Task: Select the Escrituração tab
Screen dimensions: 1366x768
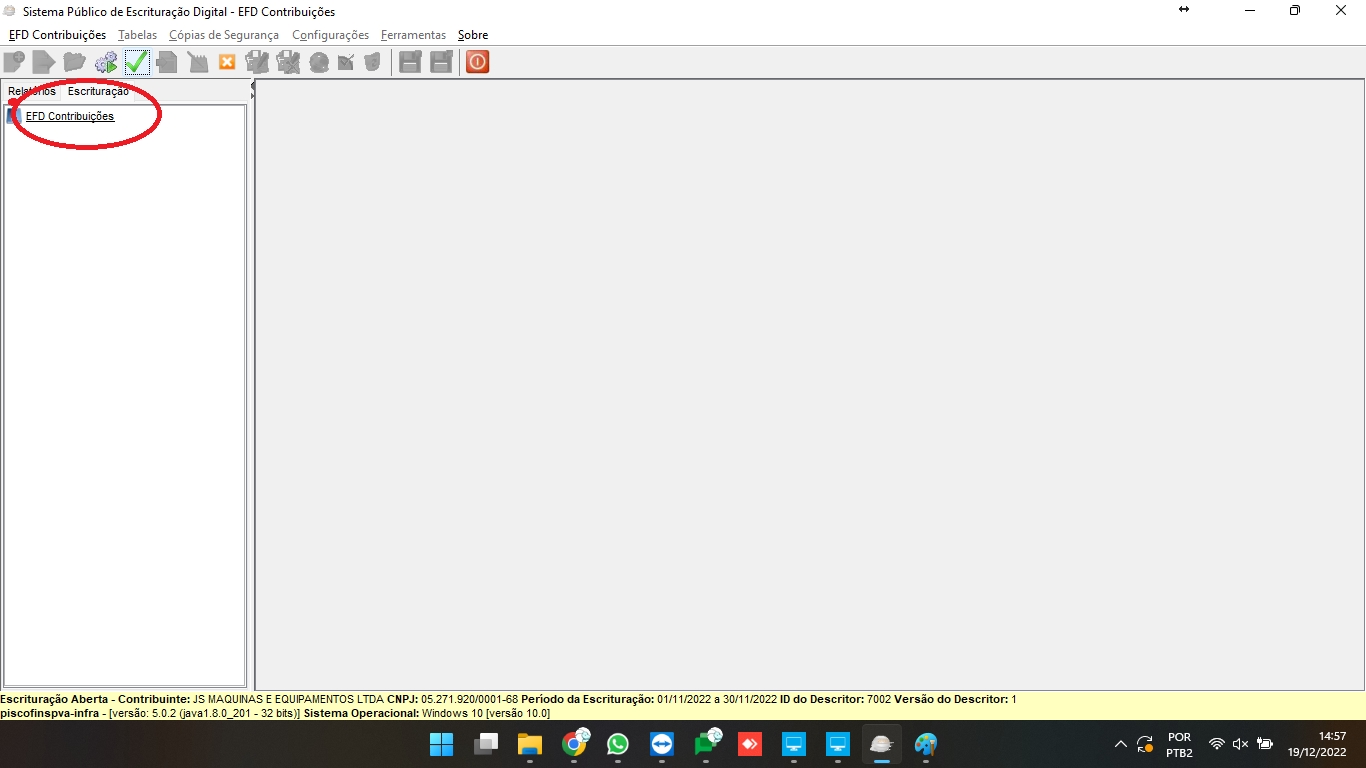Action: pyautogui.click(x=98, y=92)
